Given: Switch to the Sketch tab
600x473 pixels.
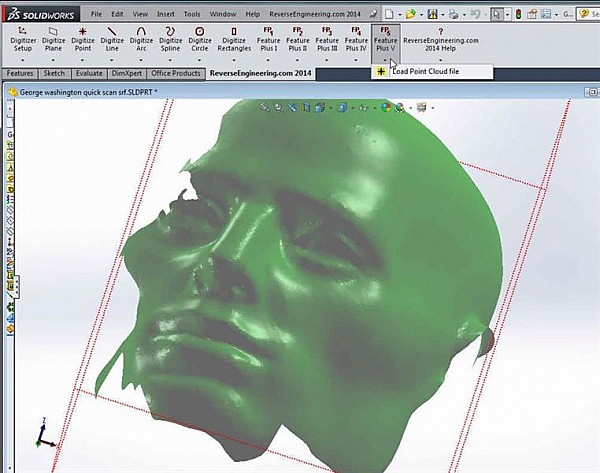Looking at the screenshot, I should pos(54,73).
